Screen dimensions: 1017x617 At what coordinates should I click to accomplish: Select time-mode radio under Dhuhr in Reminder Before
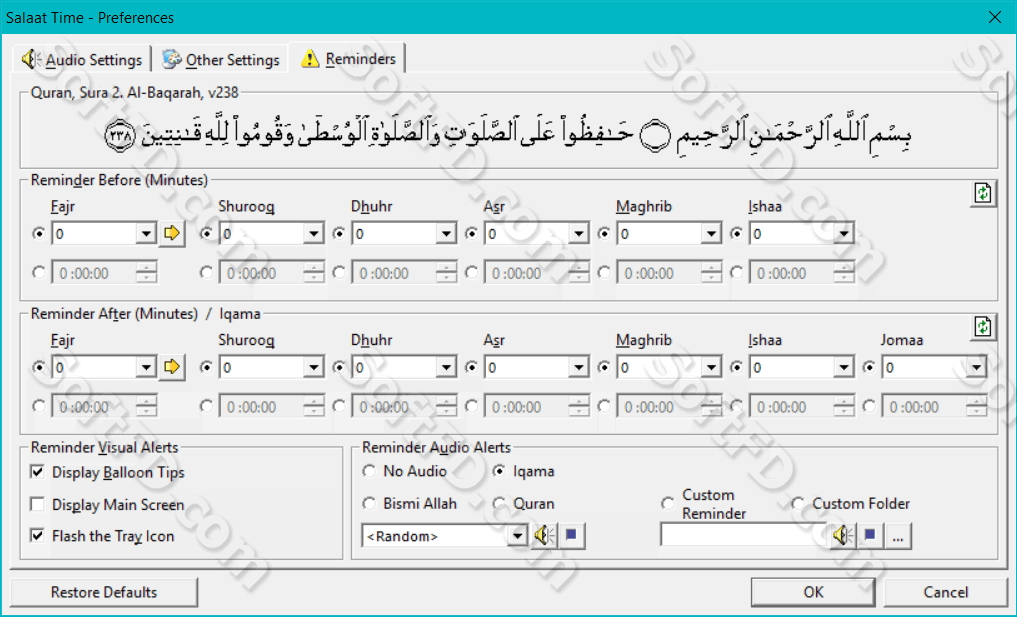(x=339, y=272)
